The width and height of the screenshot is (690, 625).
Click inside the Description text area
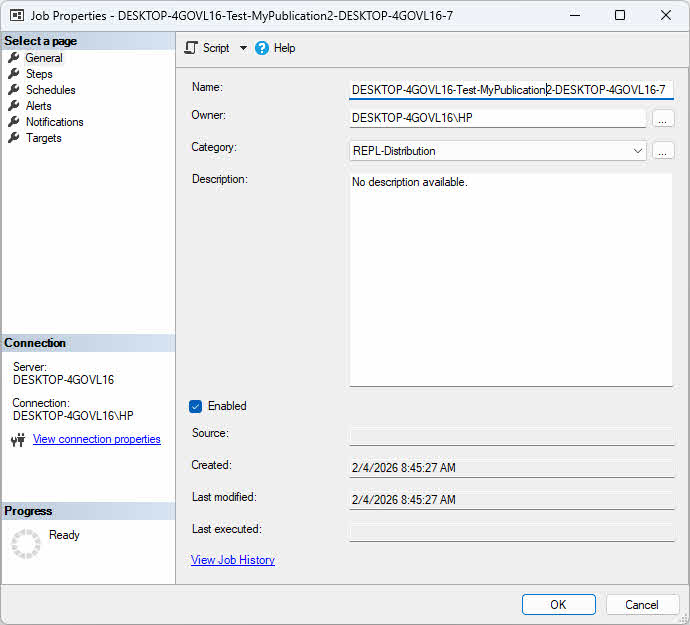pyautogui.click(x=511, y=280)
